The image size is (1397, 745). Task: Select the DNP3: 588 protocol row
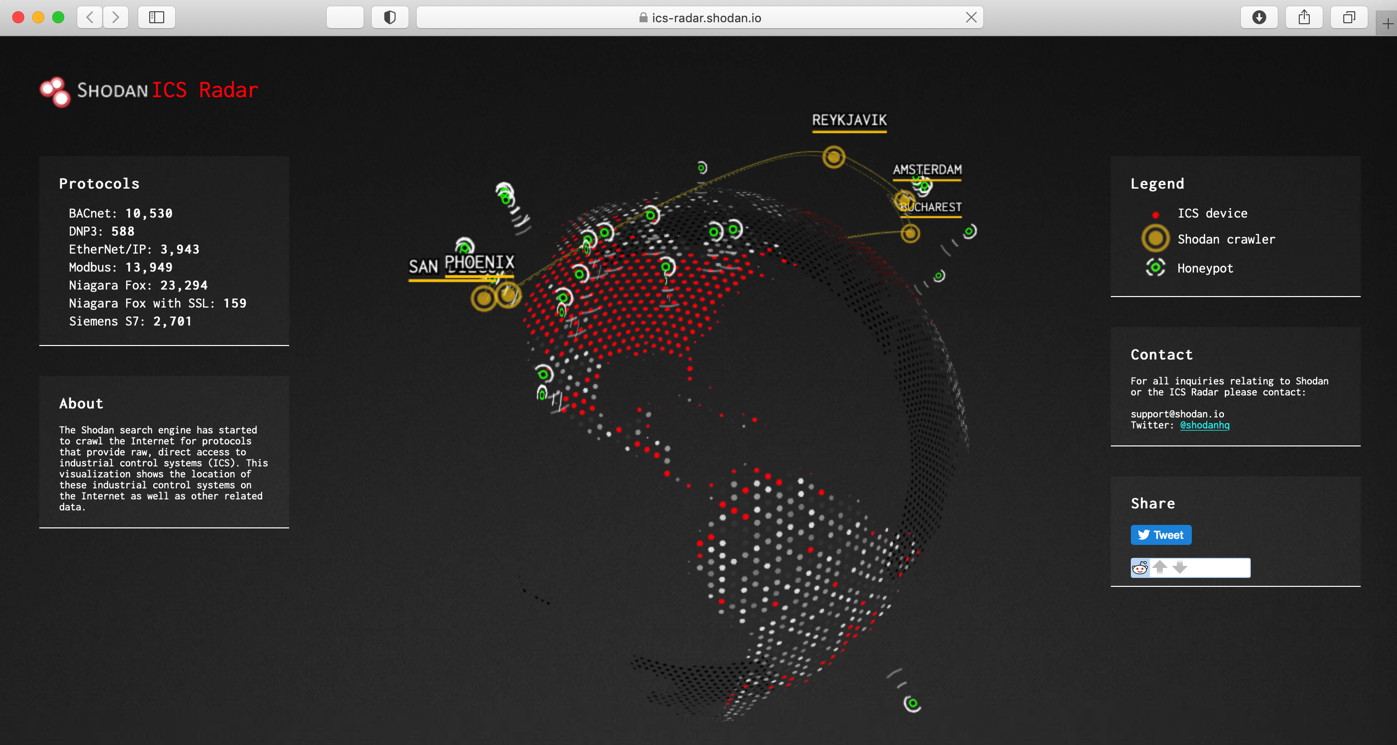[102, 231]
